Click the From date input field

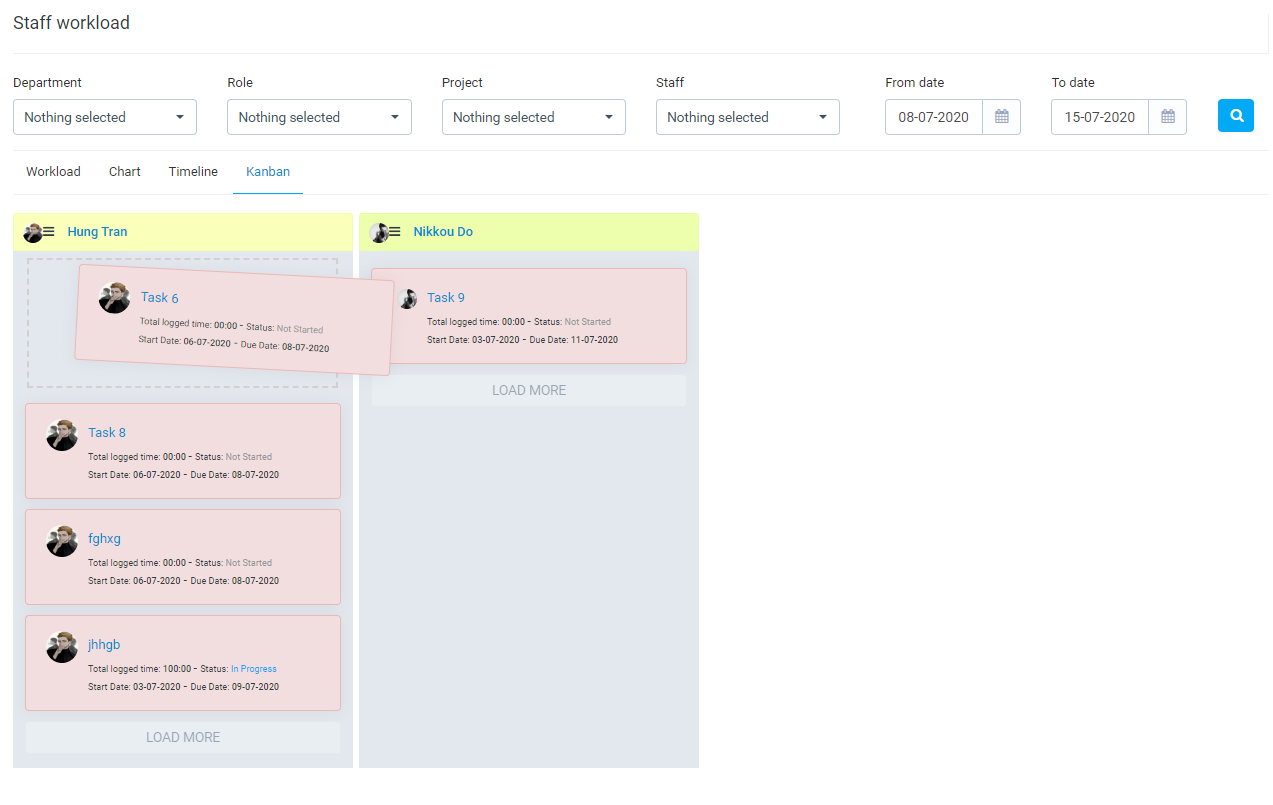coord(933,117)
